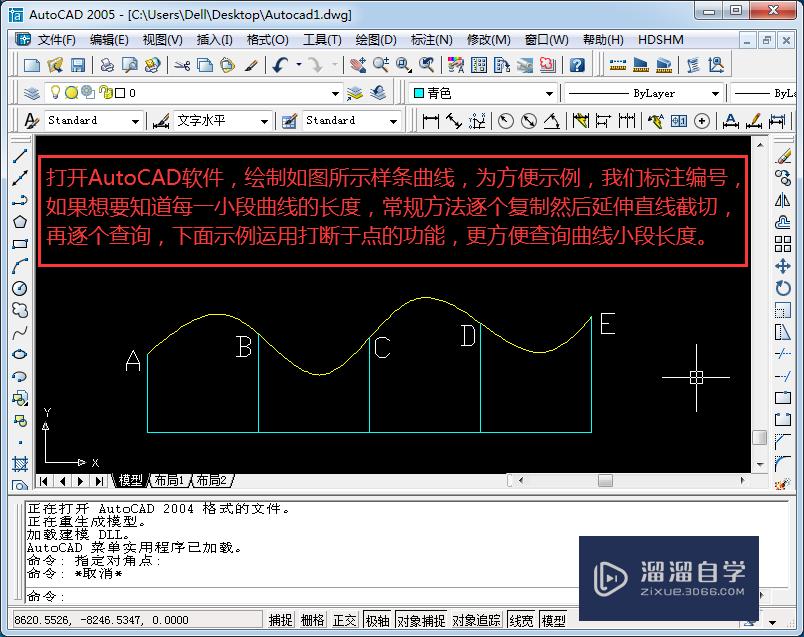
Task: Open the layer selection dropdown
Action: pos(337,92)
